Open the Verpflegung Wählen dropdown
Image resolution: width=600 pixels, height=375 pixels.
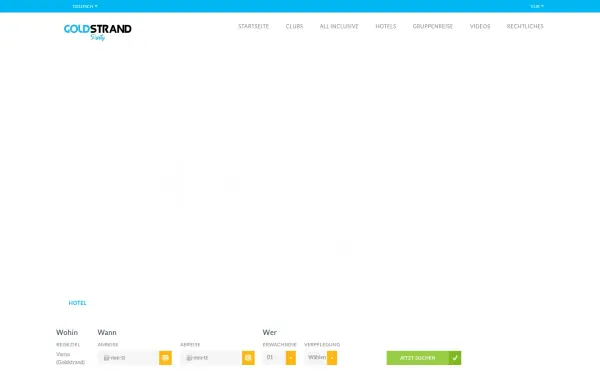click(321, 358)
